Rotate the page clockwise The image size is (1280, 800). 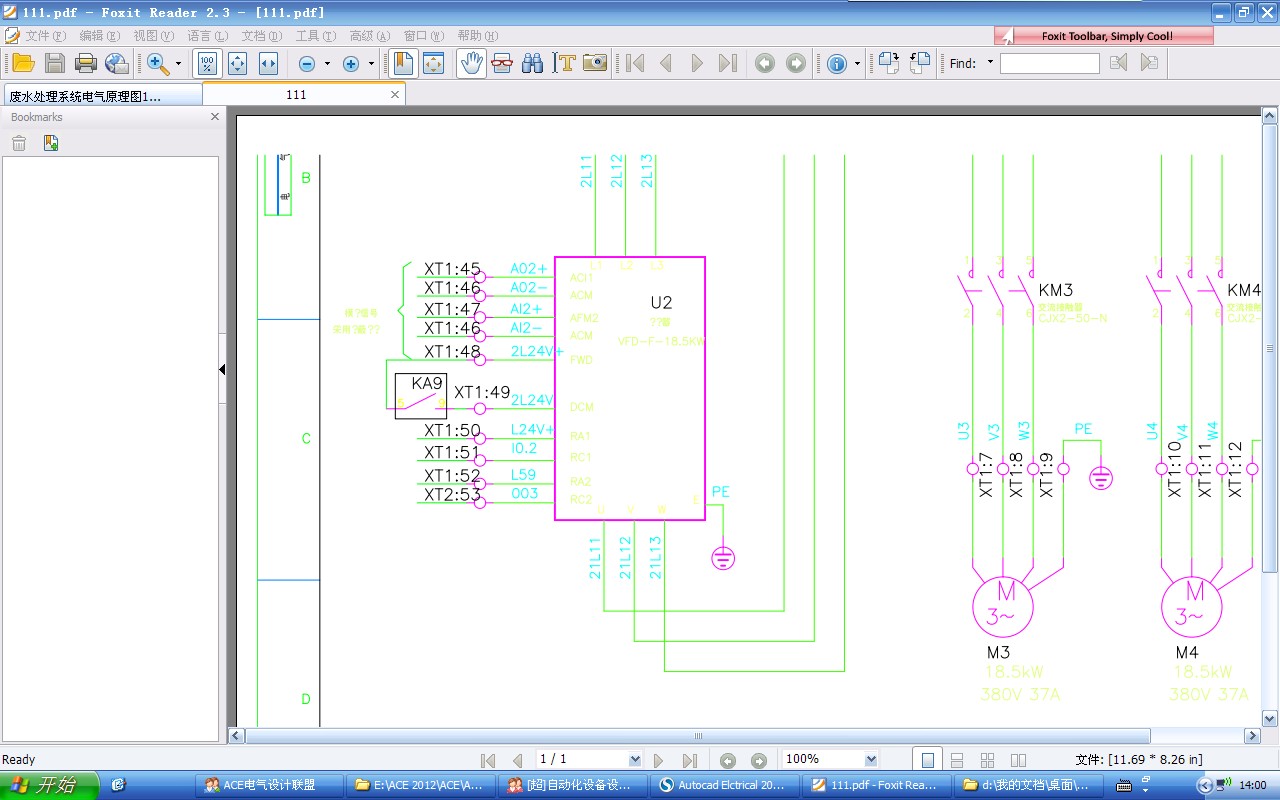[x=889, y=63]
